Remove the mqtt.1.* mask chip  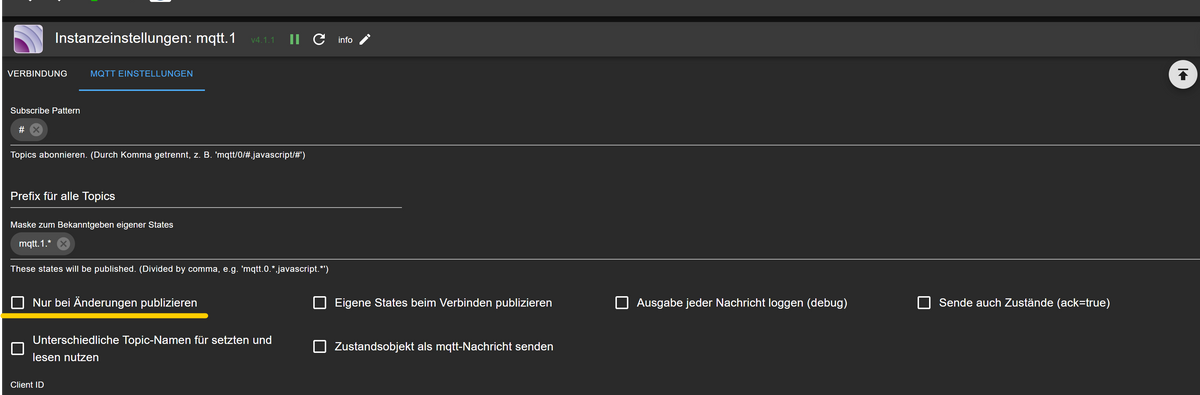(63, 244)
